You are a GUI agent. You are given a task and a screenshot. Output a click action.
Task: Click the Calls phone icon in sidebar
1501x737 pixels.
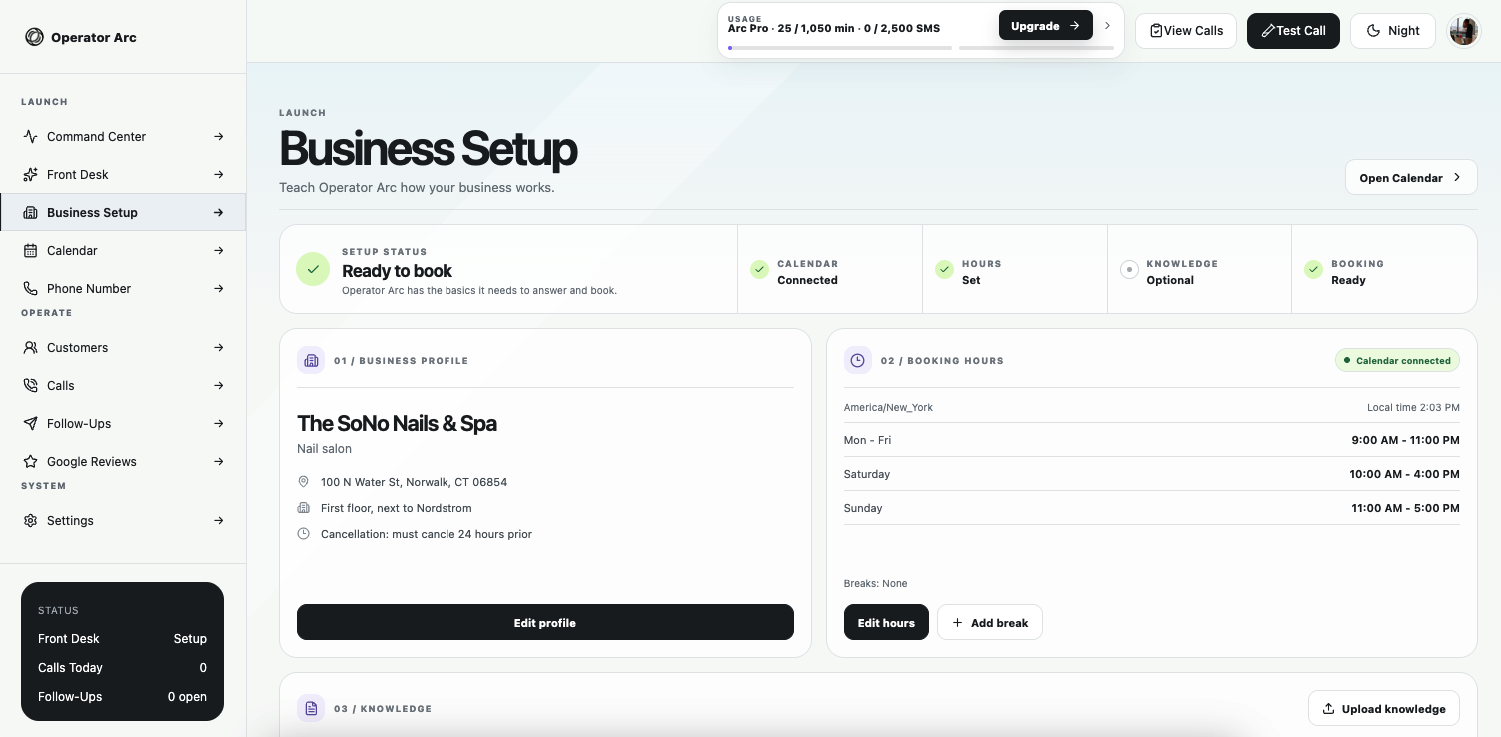coord(30,385)
